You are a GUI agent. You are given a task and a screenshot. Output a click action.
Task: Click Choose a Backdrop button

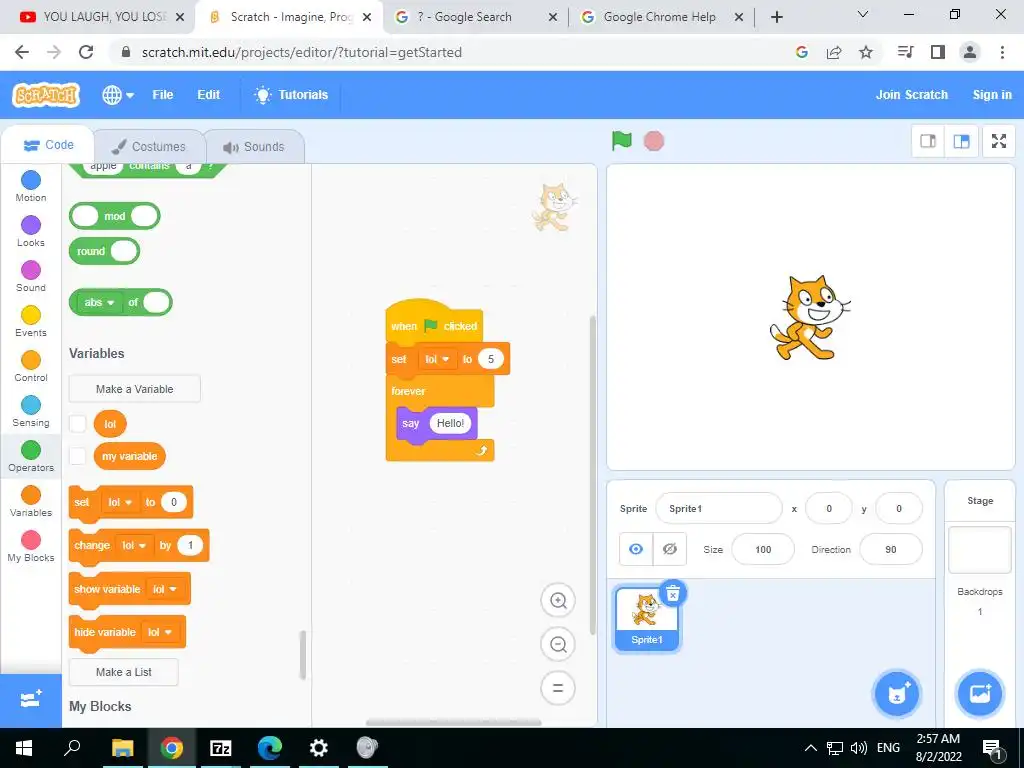point(980,694)
